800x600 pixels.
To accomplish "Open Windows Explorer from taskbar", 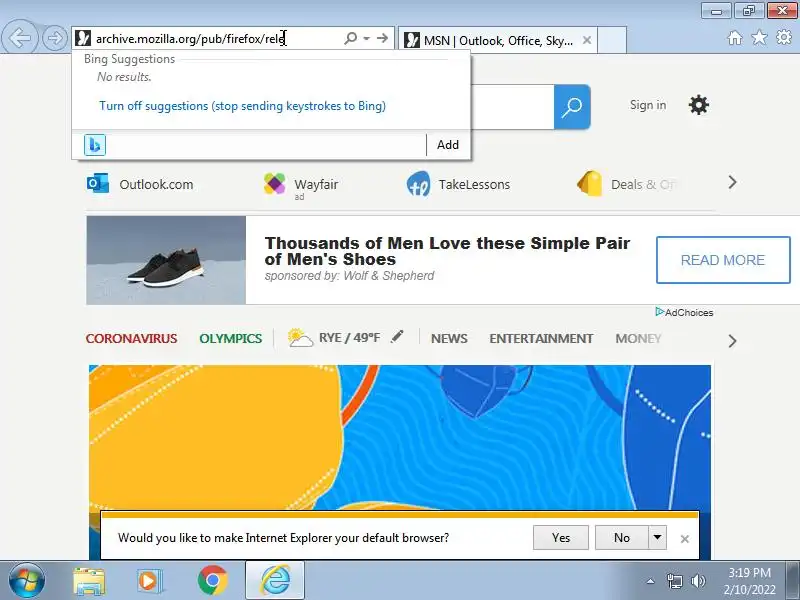I will (x=89, y=581).
